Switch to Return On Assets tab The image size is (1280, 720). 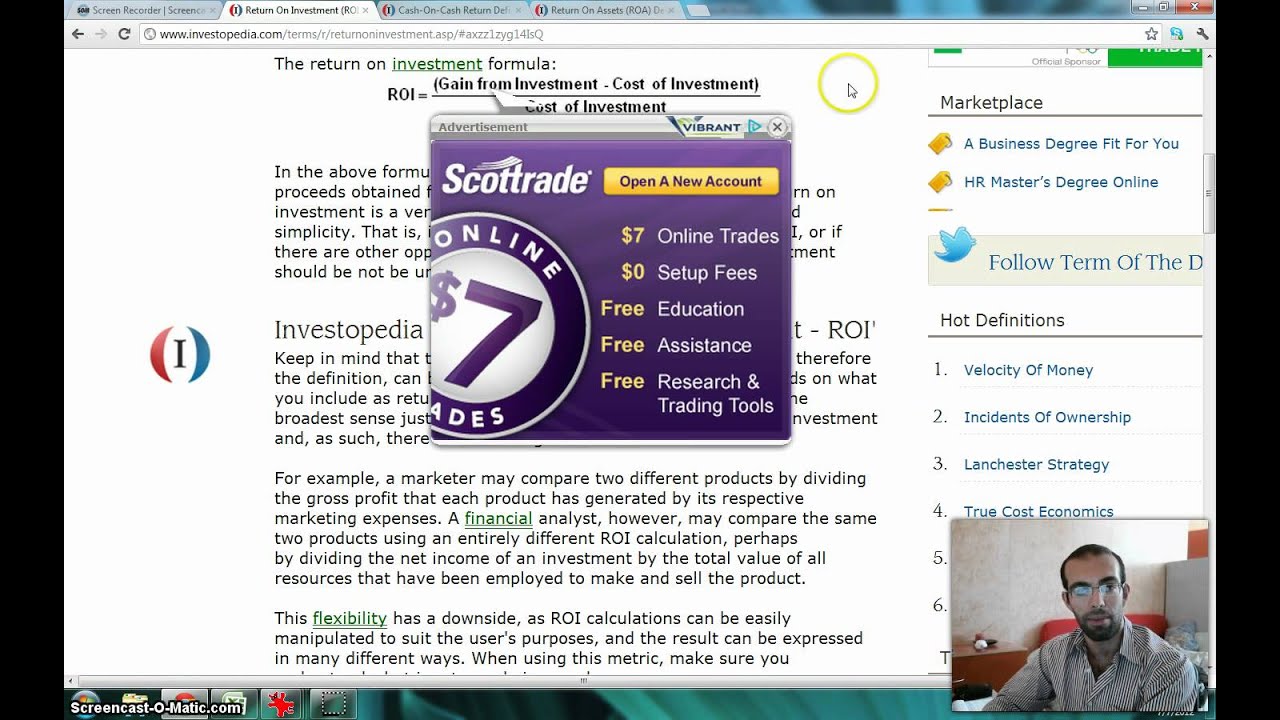[603, 10]
